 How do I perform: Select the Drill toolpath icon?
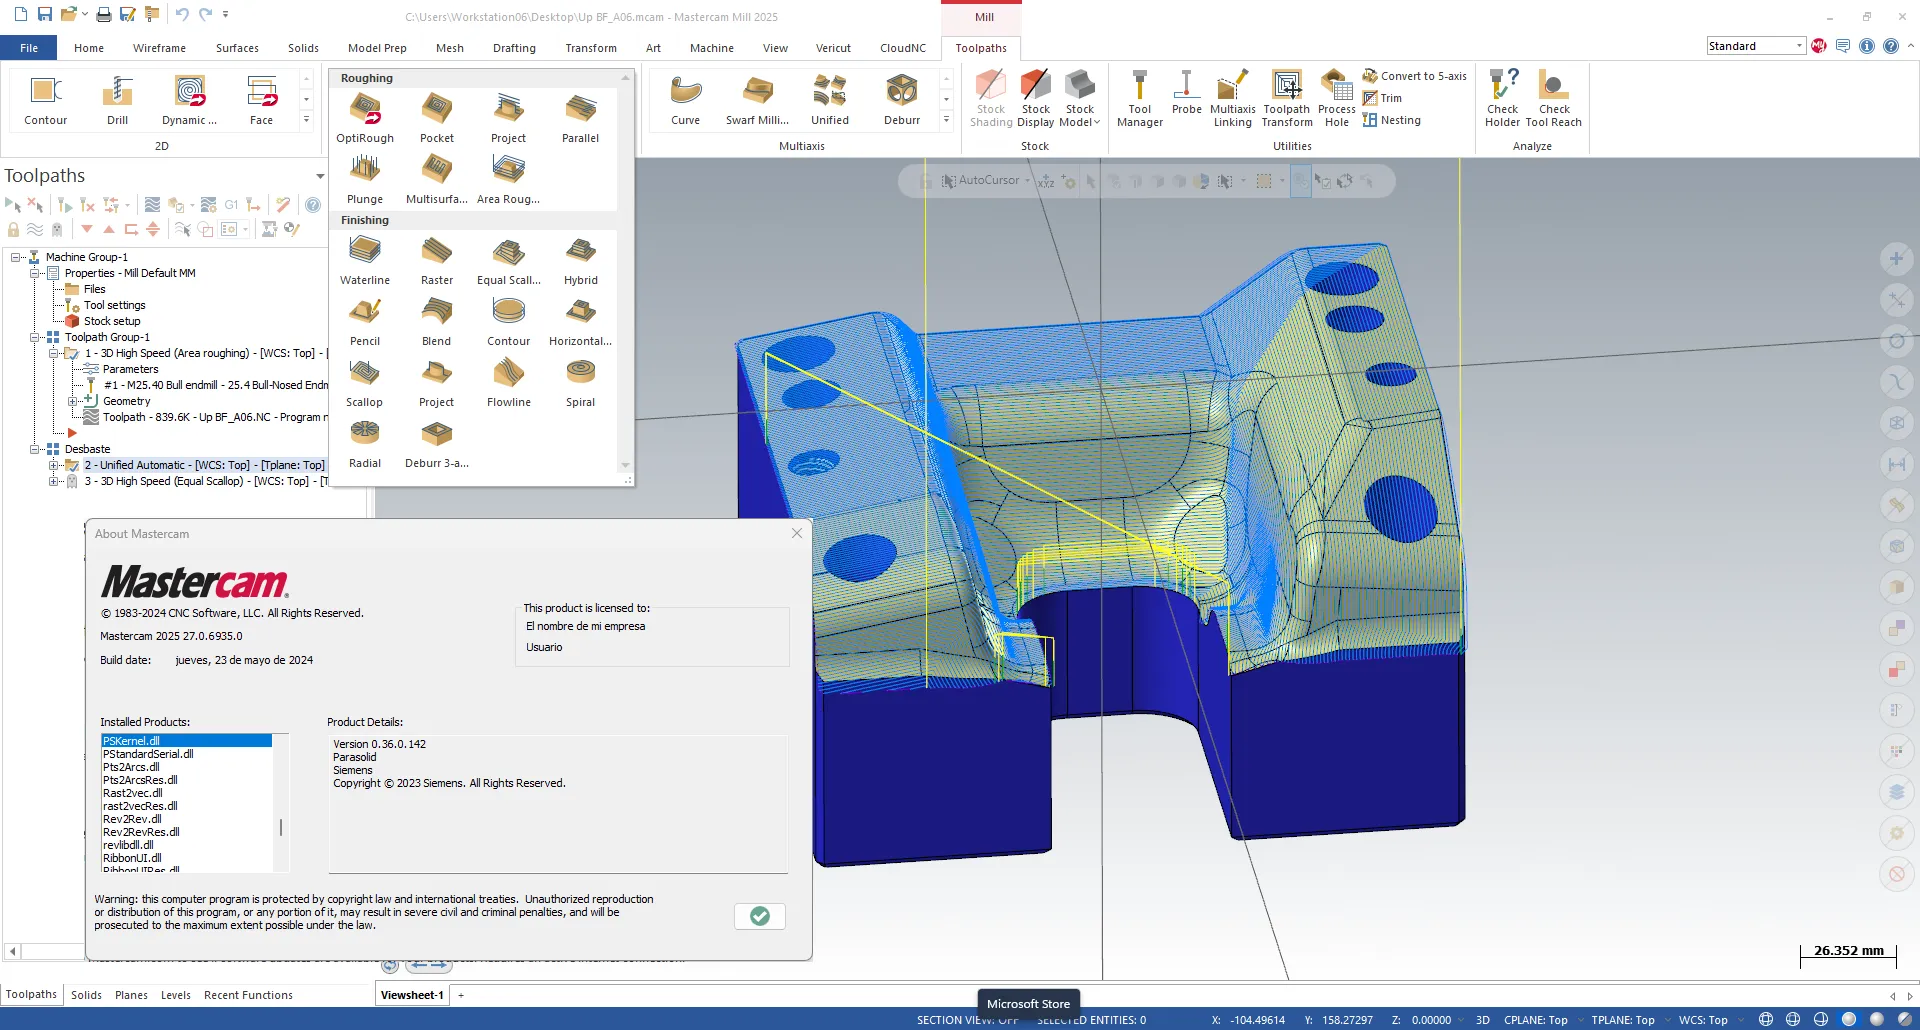click(117, 101)
